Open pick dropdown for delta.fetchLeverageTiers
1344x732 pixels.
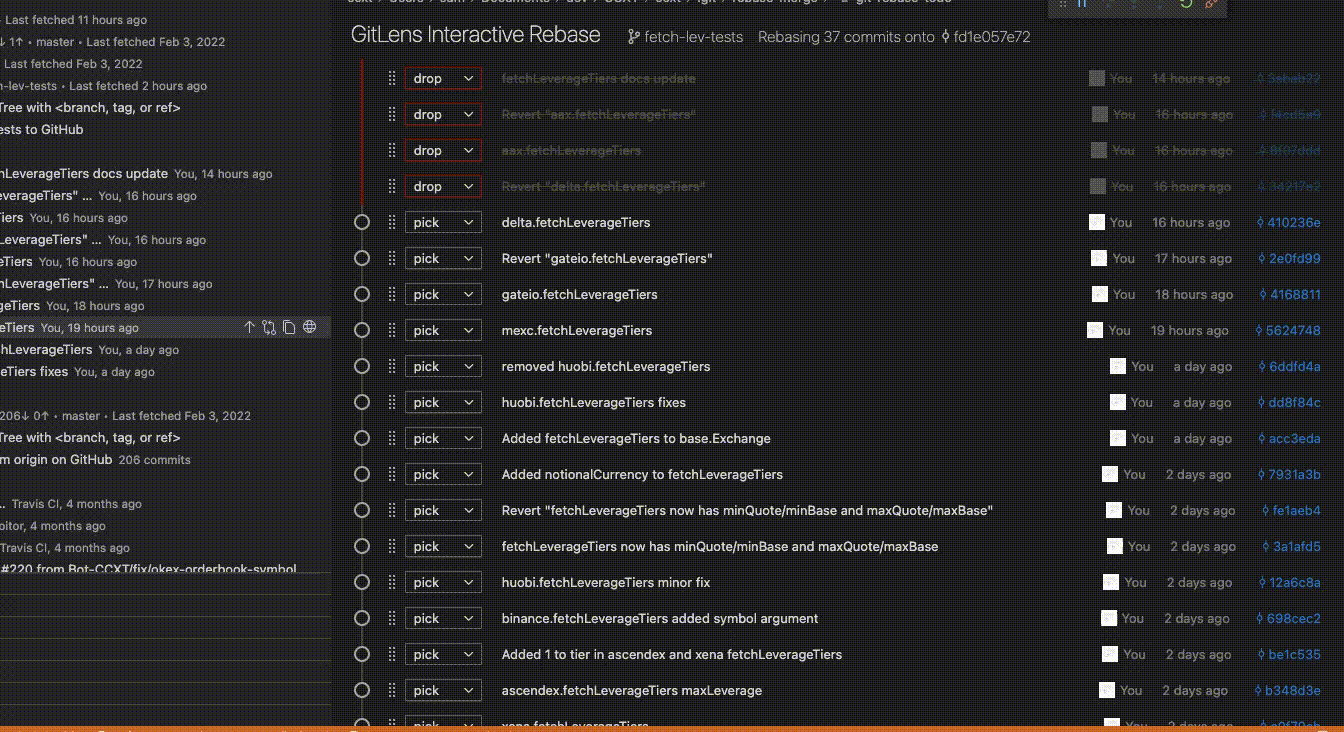pyautogui.click(x=443, y=222)
